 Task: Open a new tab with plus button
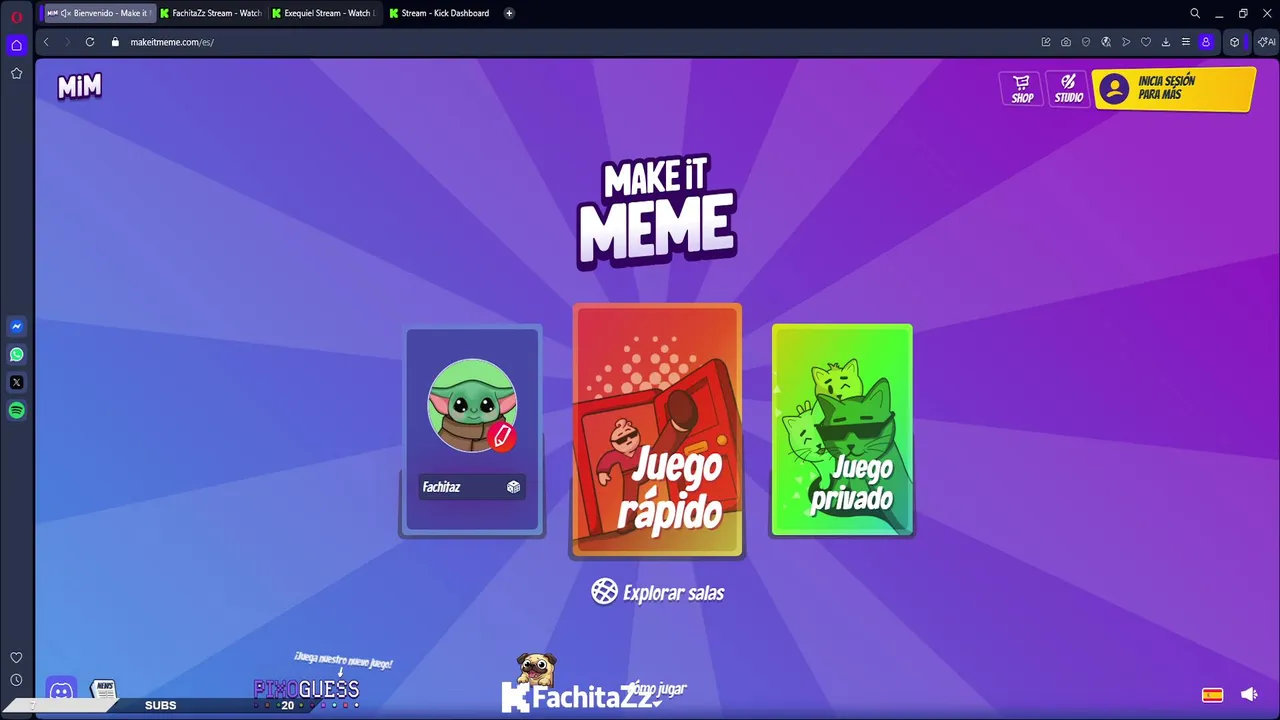[x=509, y=13]
